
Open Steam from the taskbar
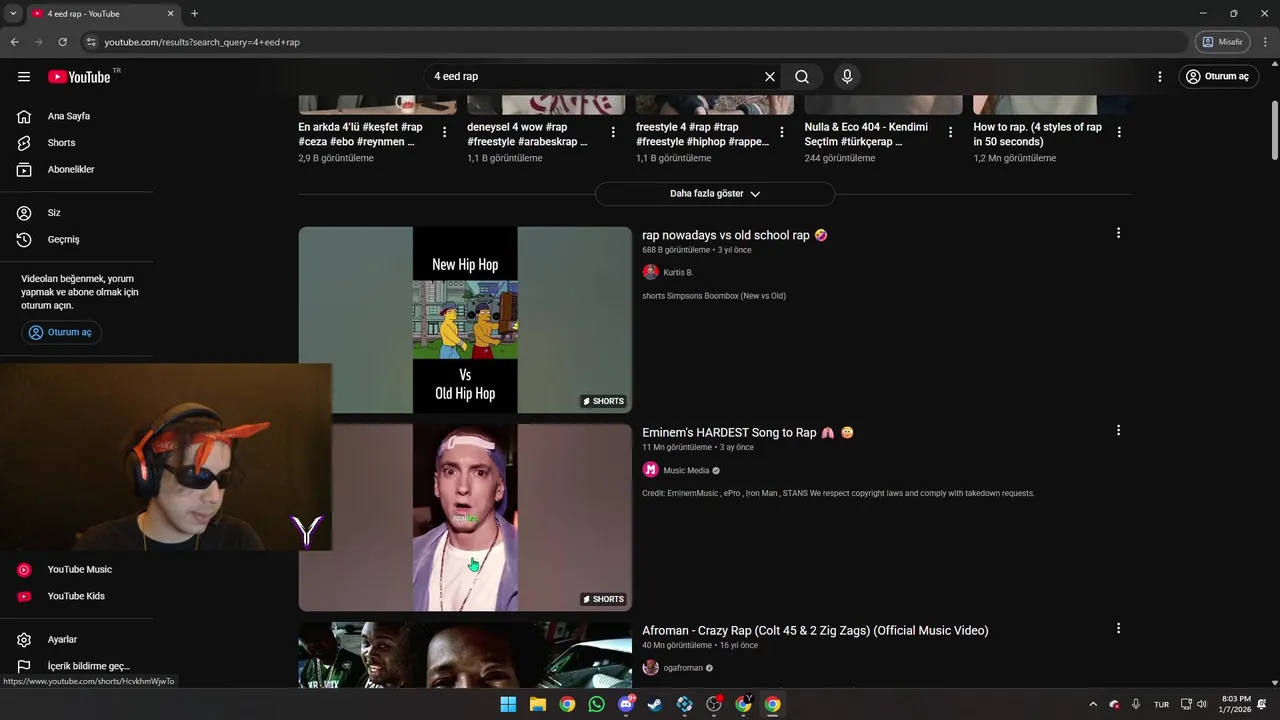pyautogui.click(x=655, y=704)
